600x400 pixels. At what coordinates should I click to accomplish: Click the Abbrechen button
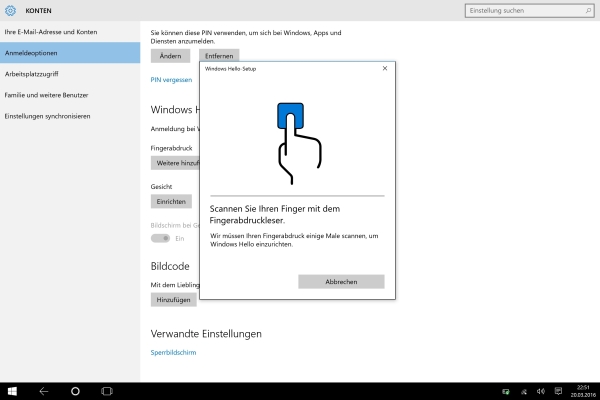341,282
